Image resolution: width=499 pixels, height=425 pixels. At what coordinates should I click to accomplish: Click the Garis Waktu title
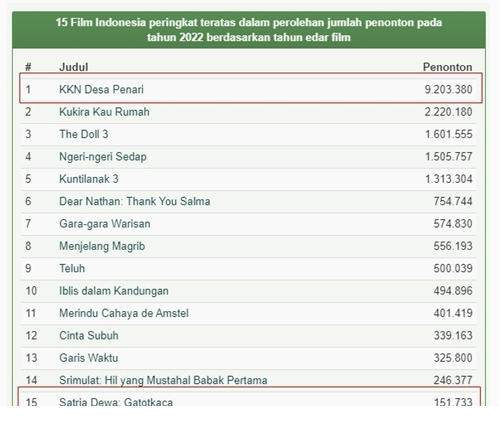(88, 358)
